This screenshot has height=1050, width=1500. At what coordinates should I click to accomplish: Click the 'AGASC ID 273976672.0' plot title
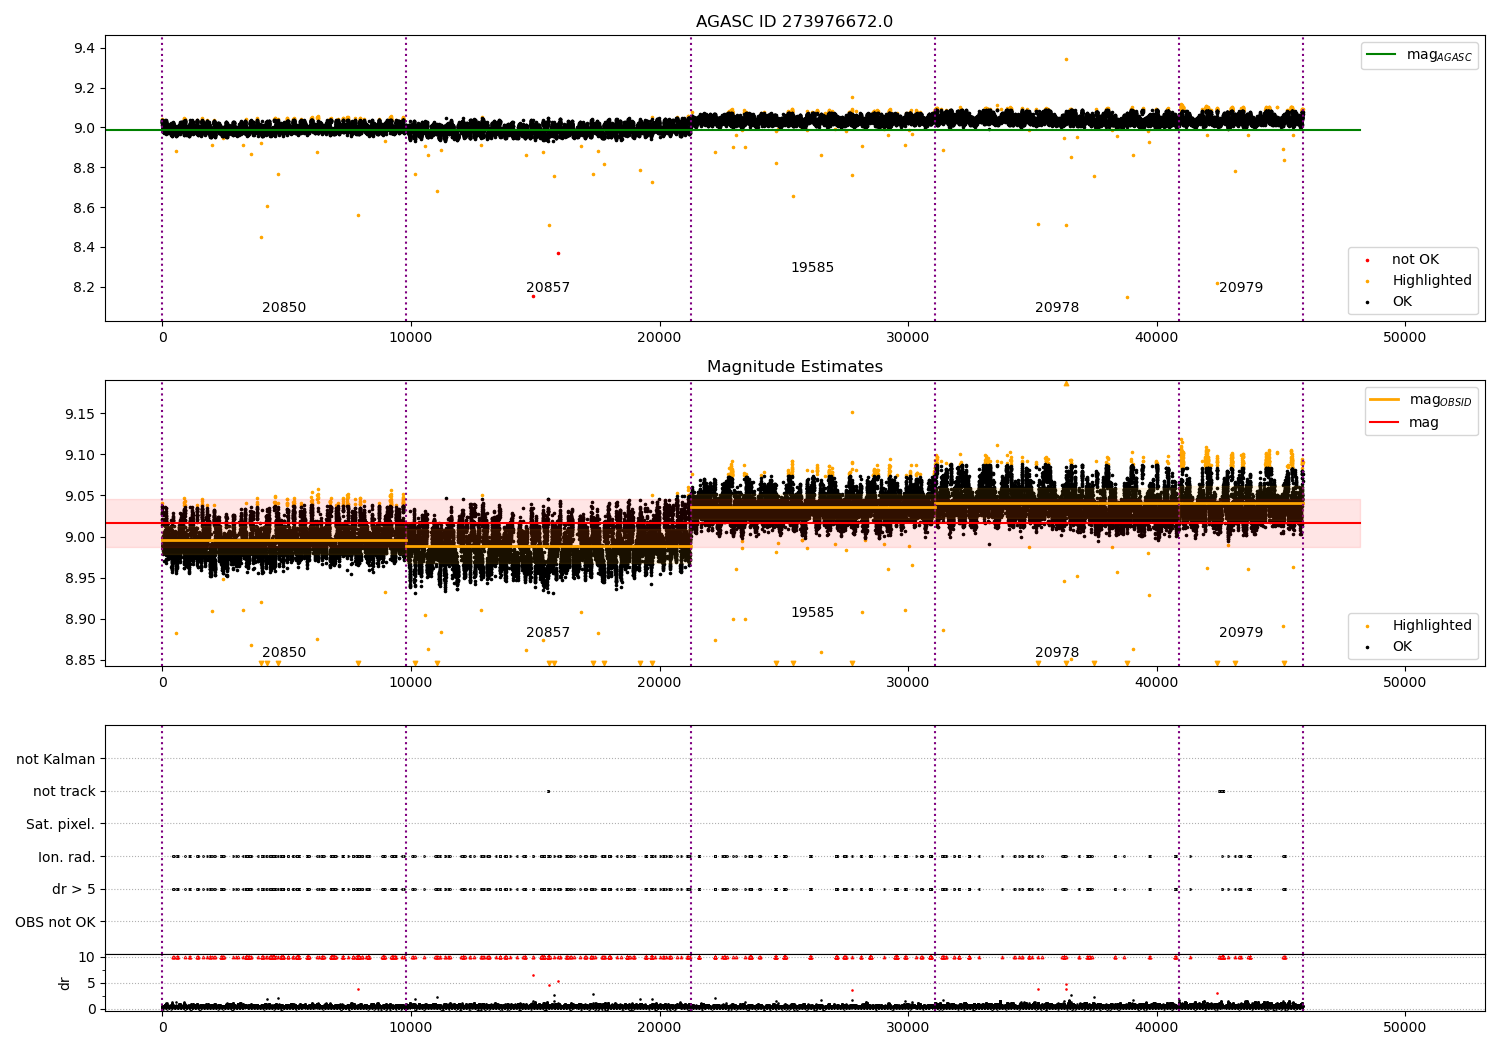[x=794, y=22]
